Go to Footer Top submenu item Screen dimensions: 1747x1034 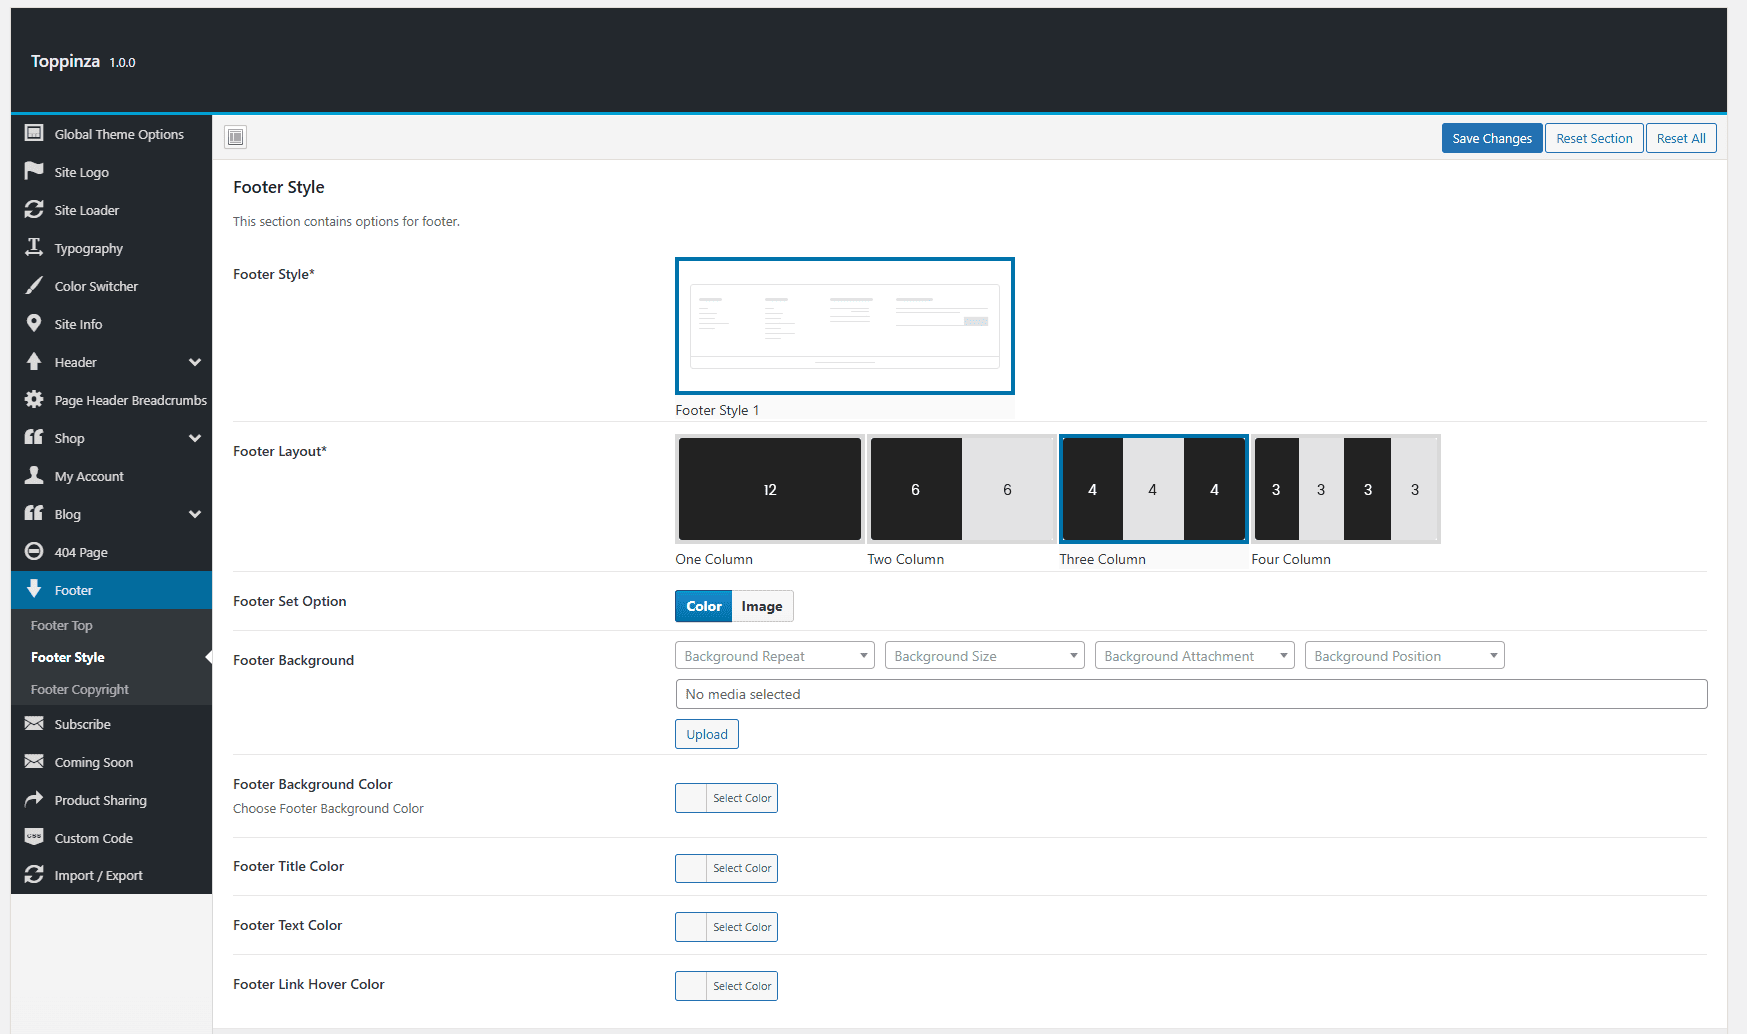pyautogui.click(x=62, y=625)
